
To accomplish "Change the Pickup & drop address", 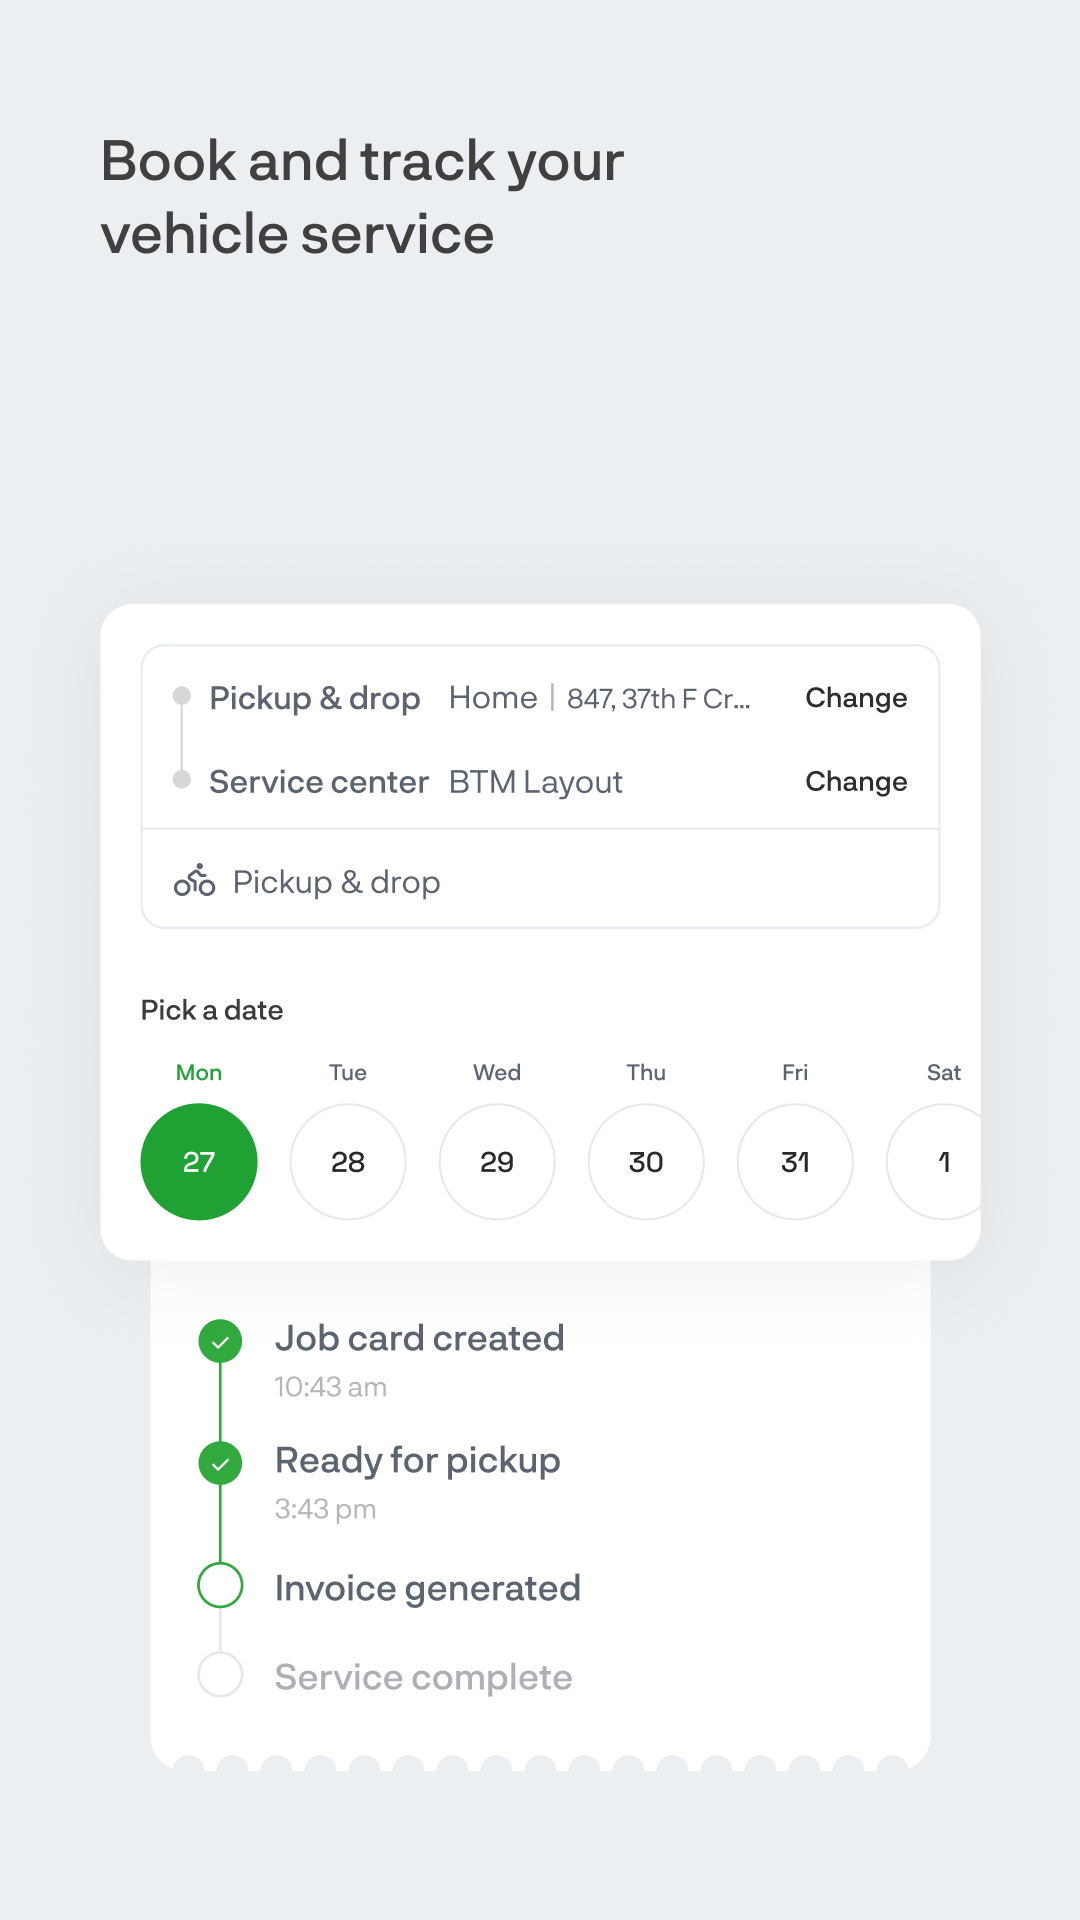I will [856, 698].
